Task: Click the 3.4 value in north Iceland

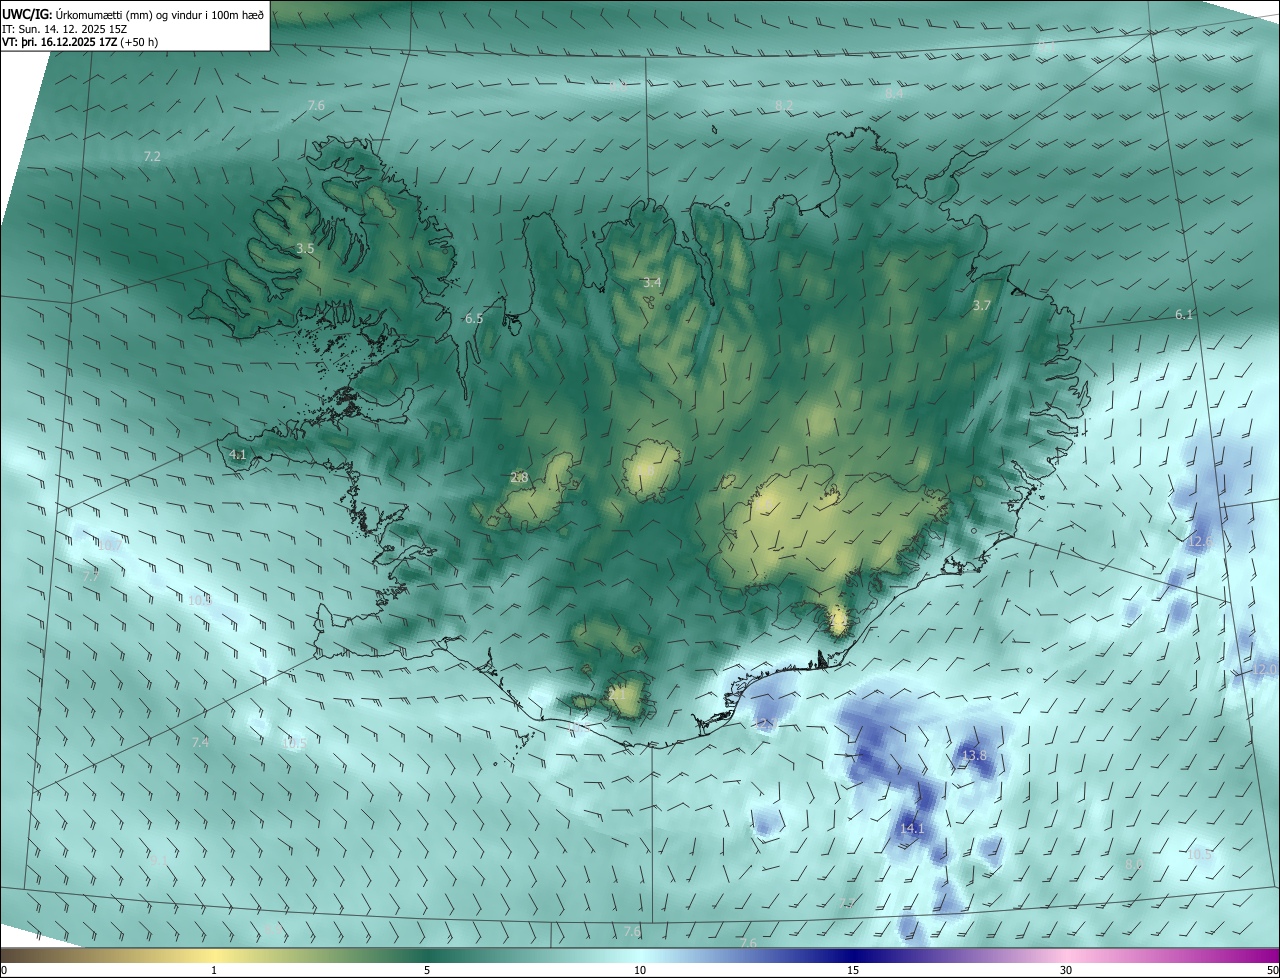Action: coord(652,283)
